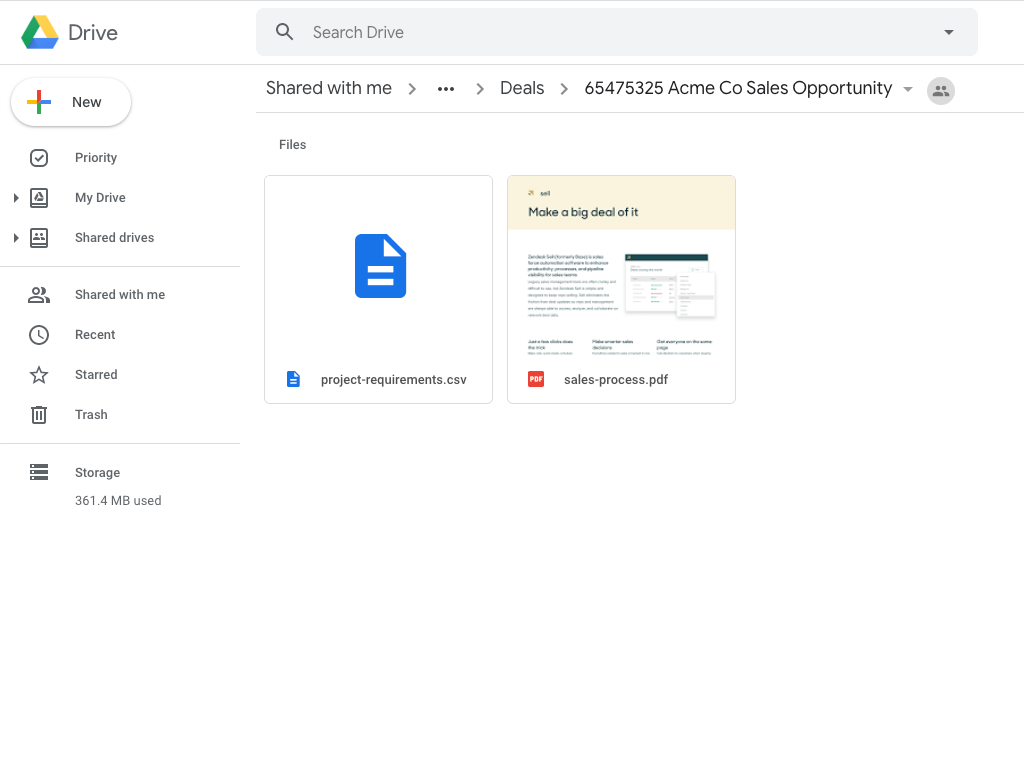This screenshot has height=768, width=1024.
Task: Open Shared with me via its people icon
Action: (x=38, y=294)
